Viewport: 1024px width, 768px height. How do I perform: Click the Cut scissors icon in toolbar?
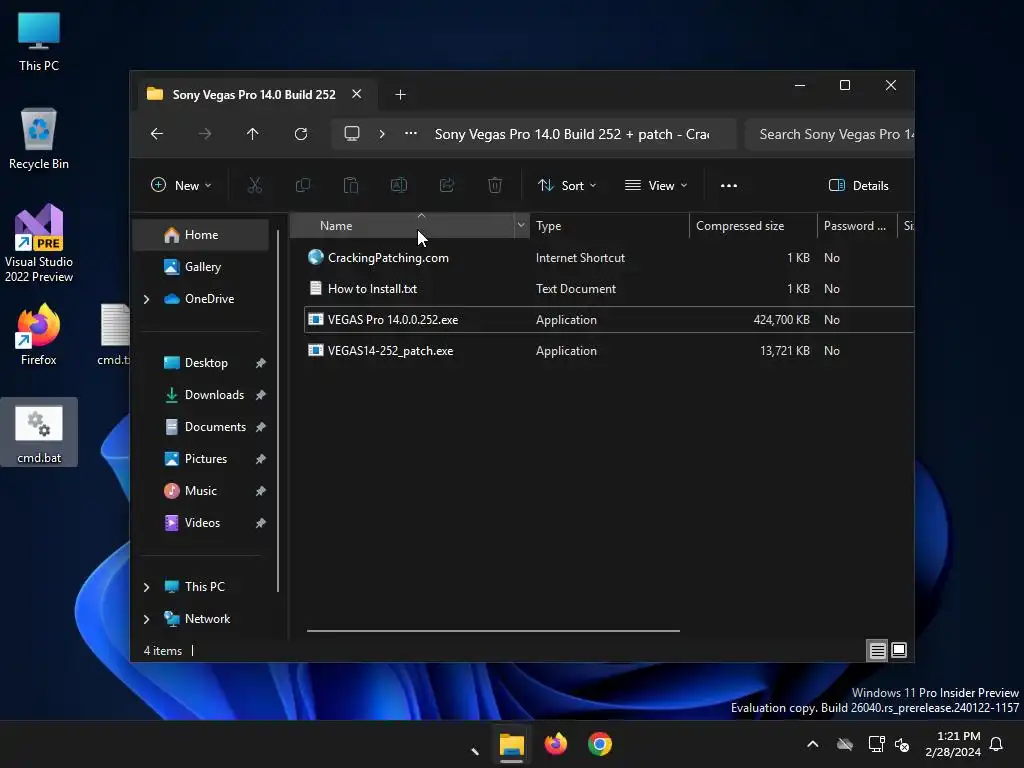(x=255, y=185)
